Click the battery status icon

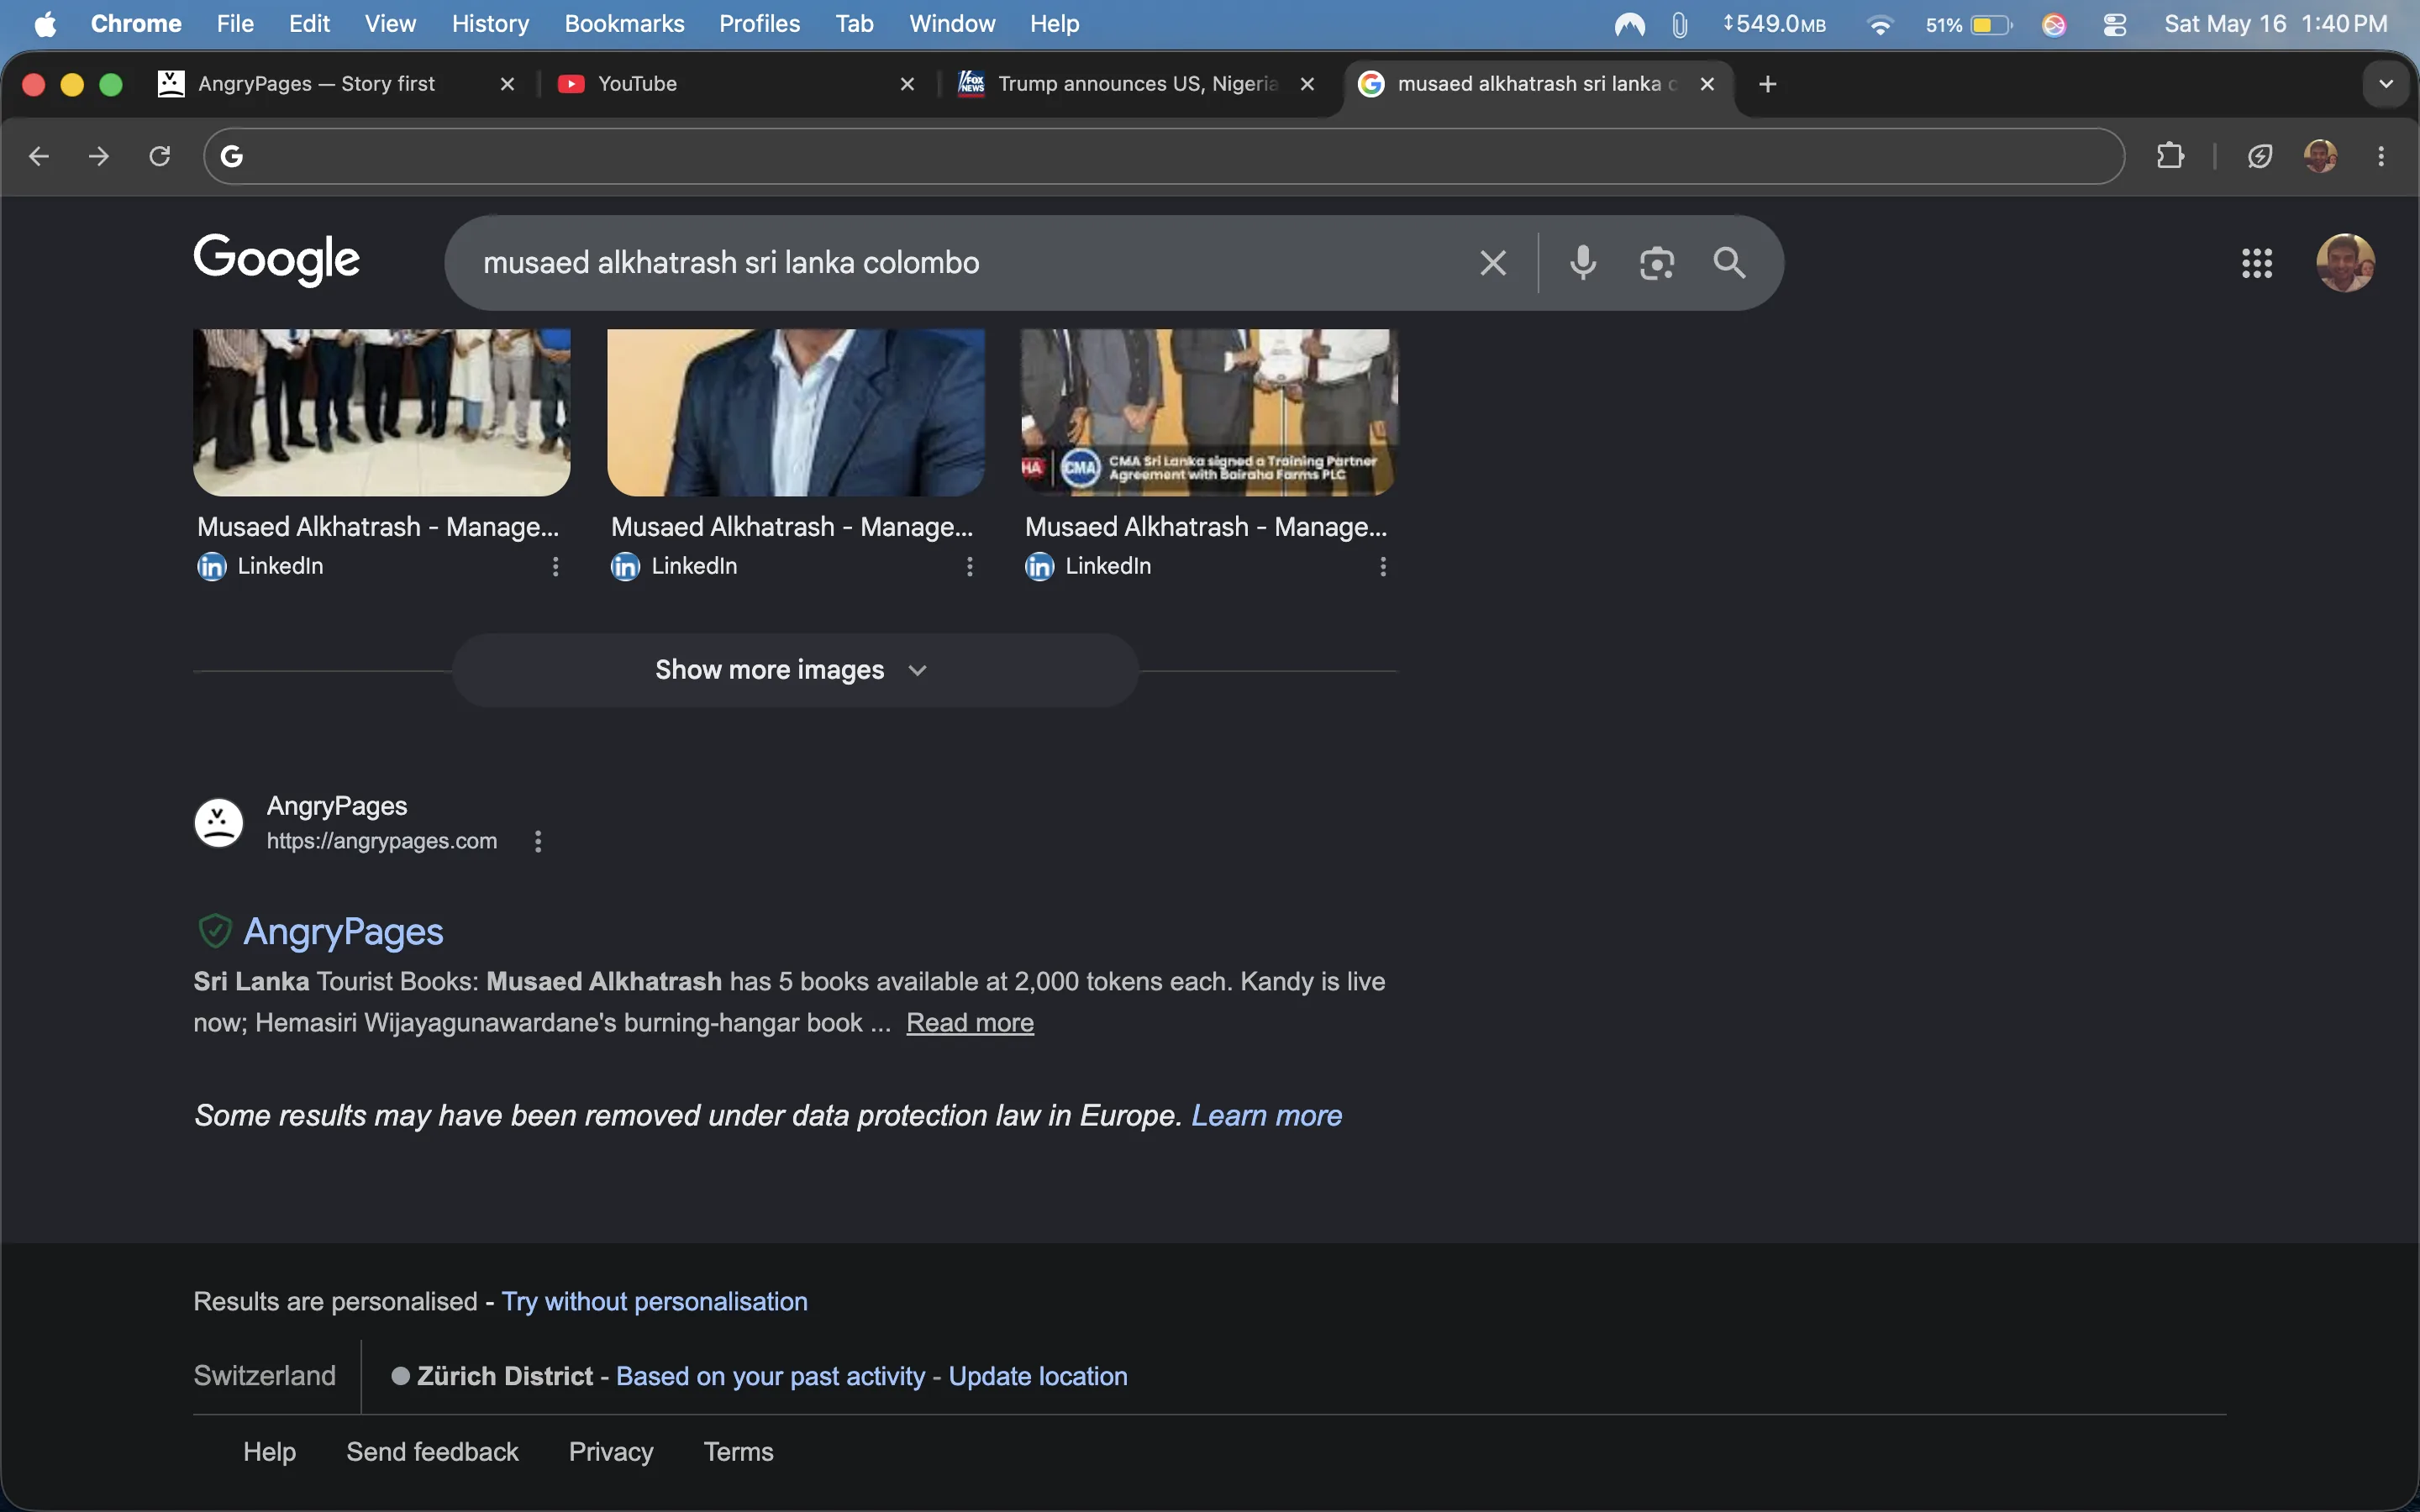pos(1990,24)
